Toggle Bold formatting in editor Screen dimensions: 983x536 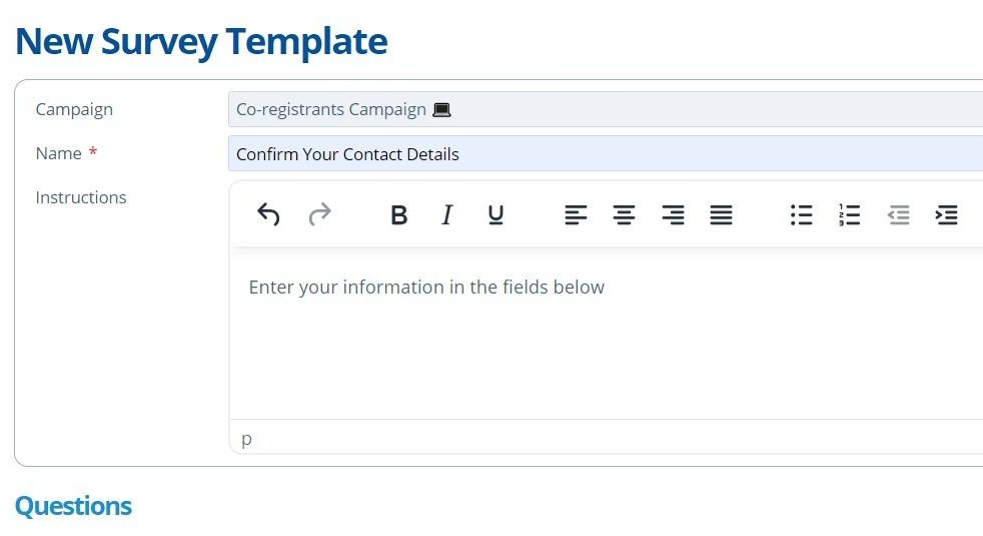399,214
